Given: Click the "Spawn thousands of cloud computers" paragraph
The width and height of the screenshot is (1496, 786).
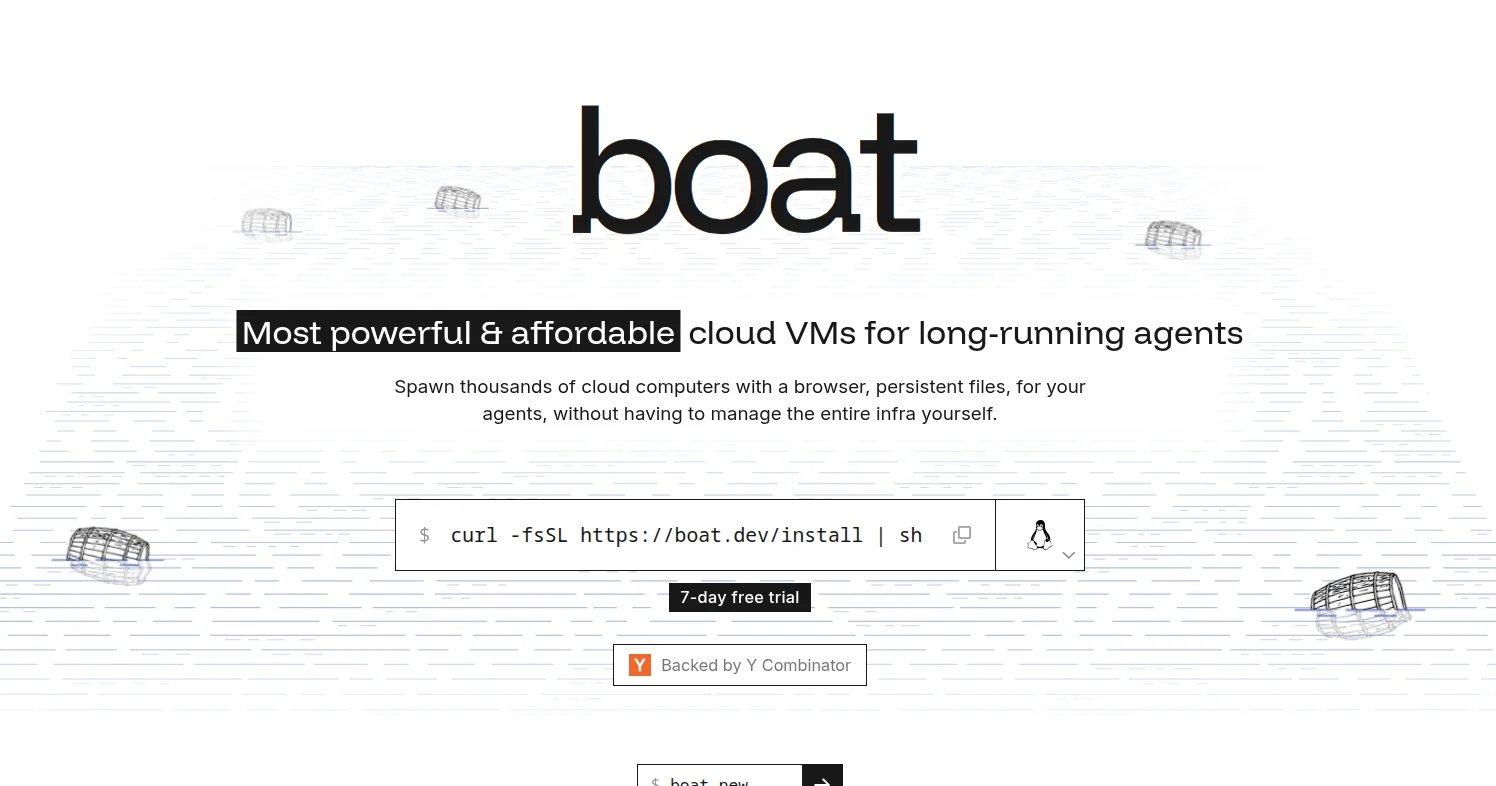Looking at the screenshot, I should pos(740,400).
